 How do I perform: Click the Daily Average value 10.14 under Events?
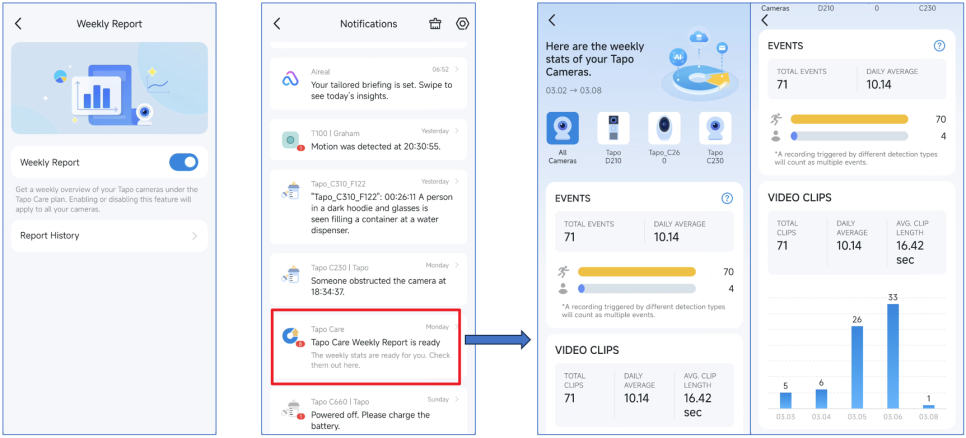[667, 237]
